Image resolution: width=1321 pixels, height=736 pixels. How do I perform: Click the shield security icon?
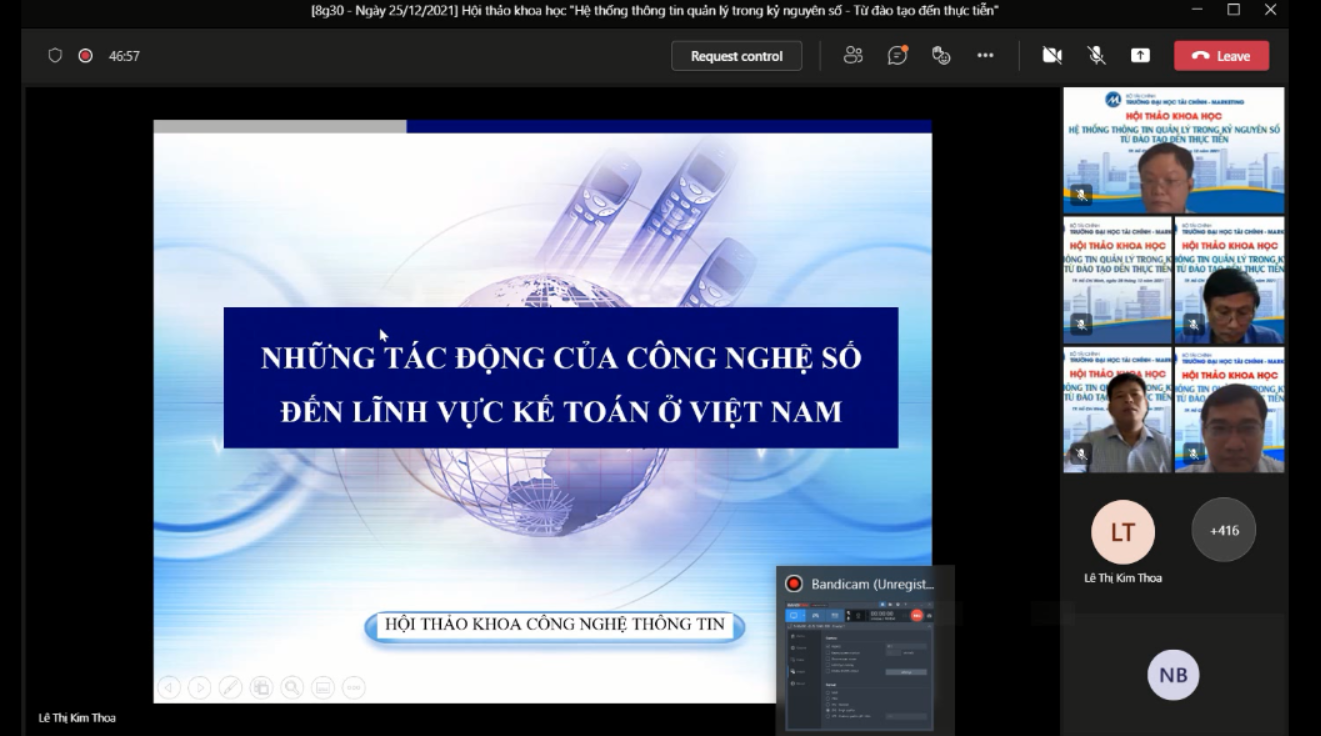tap(55, 56)
